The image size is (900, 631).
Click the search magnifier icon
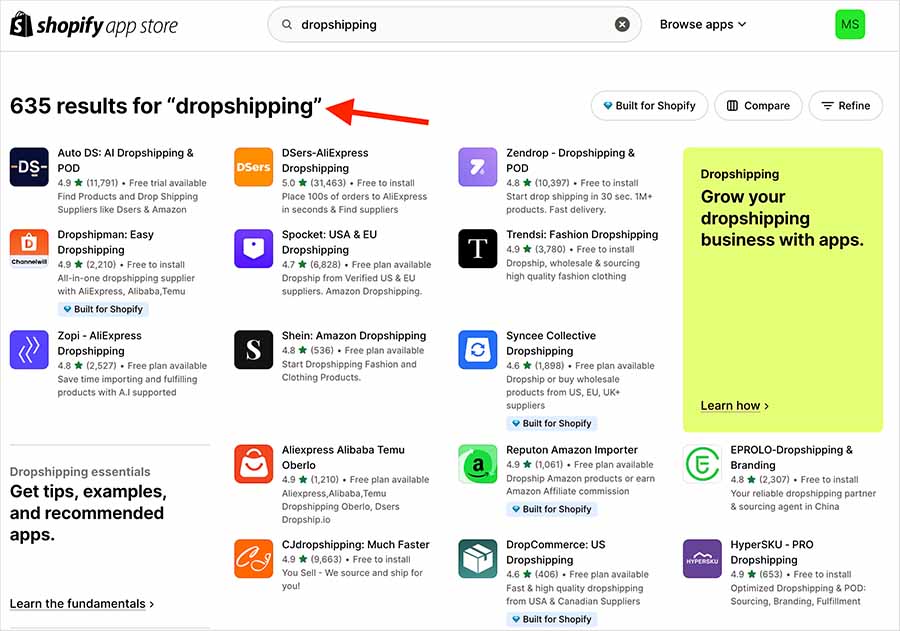coord(286,24)
